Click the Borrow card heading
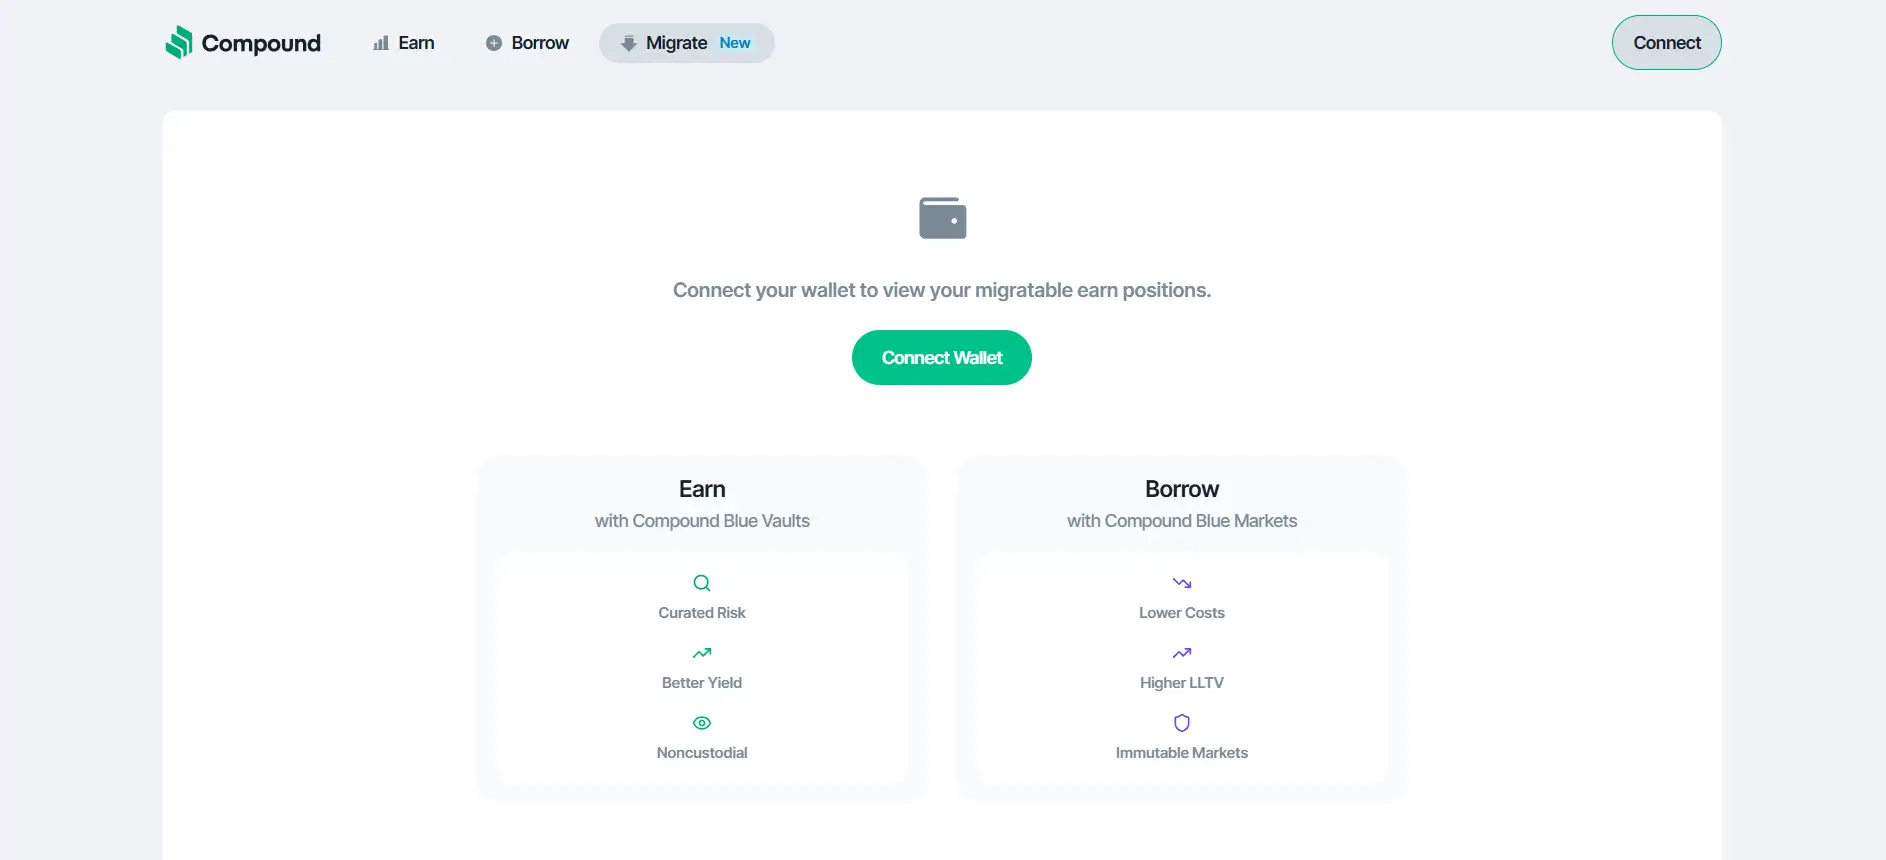Viewport: 1886px width, 860px height. 1182,489
